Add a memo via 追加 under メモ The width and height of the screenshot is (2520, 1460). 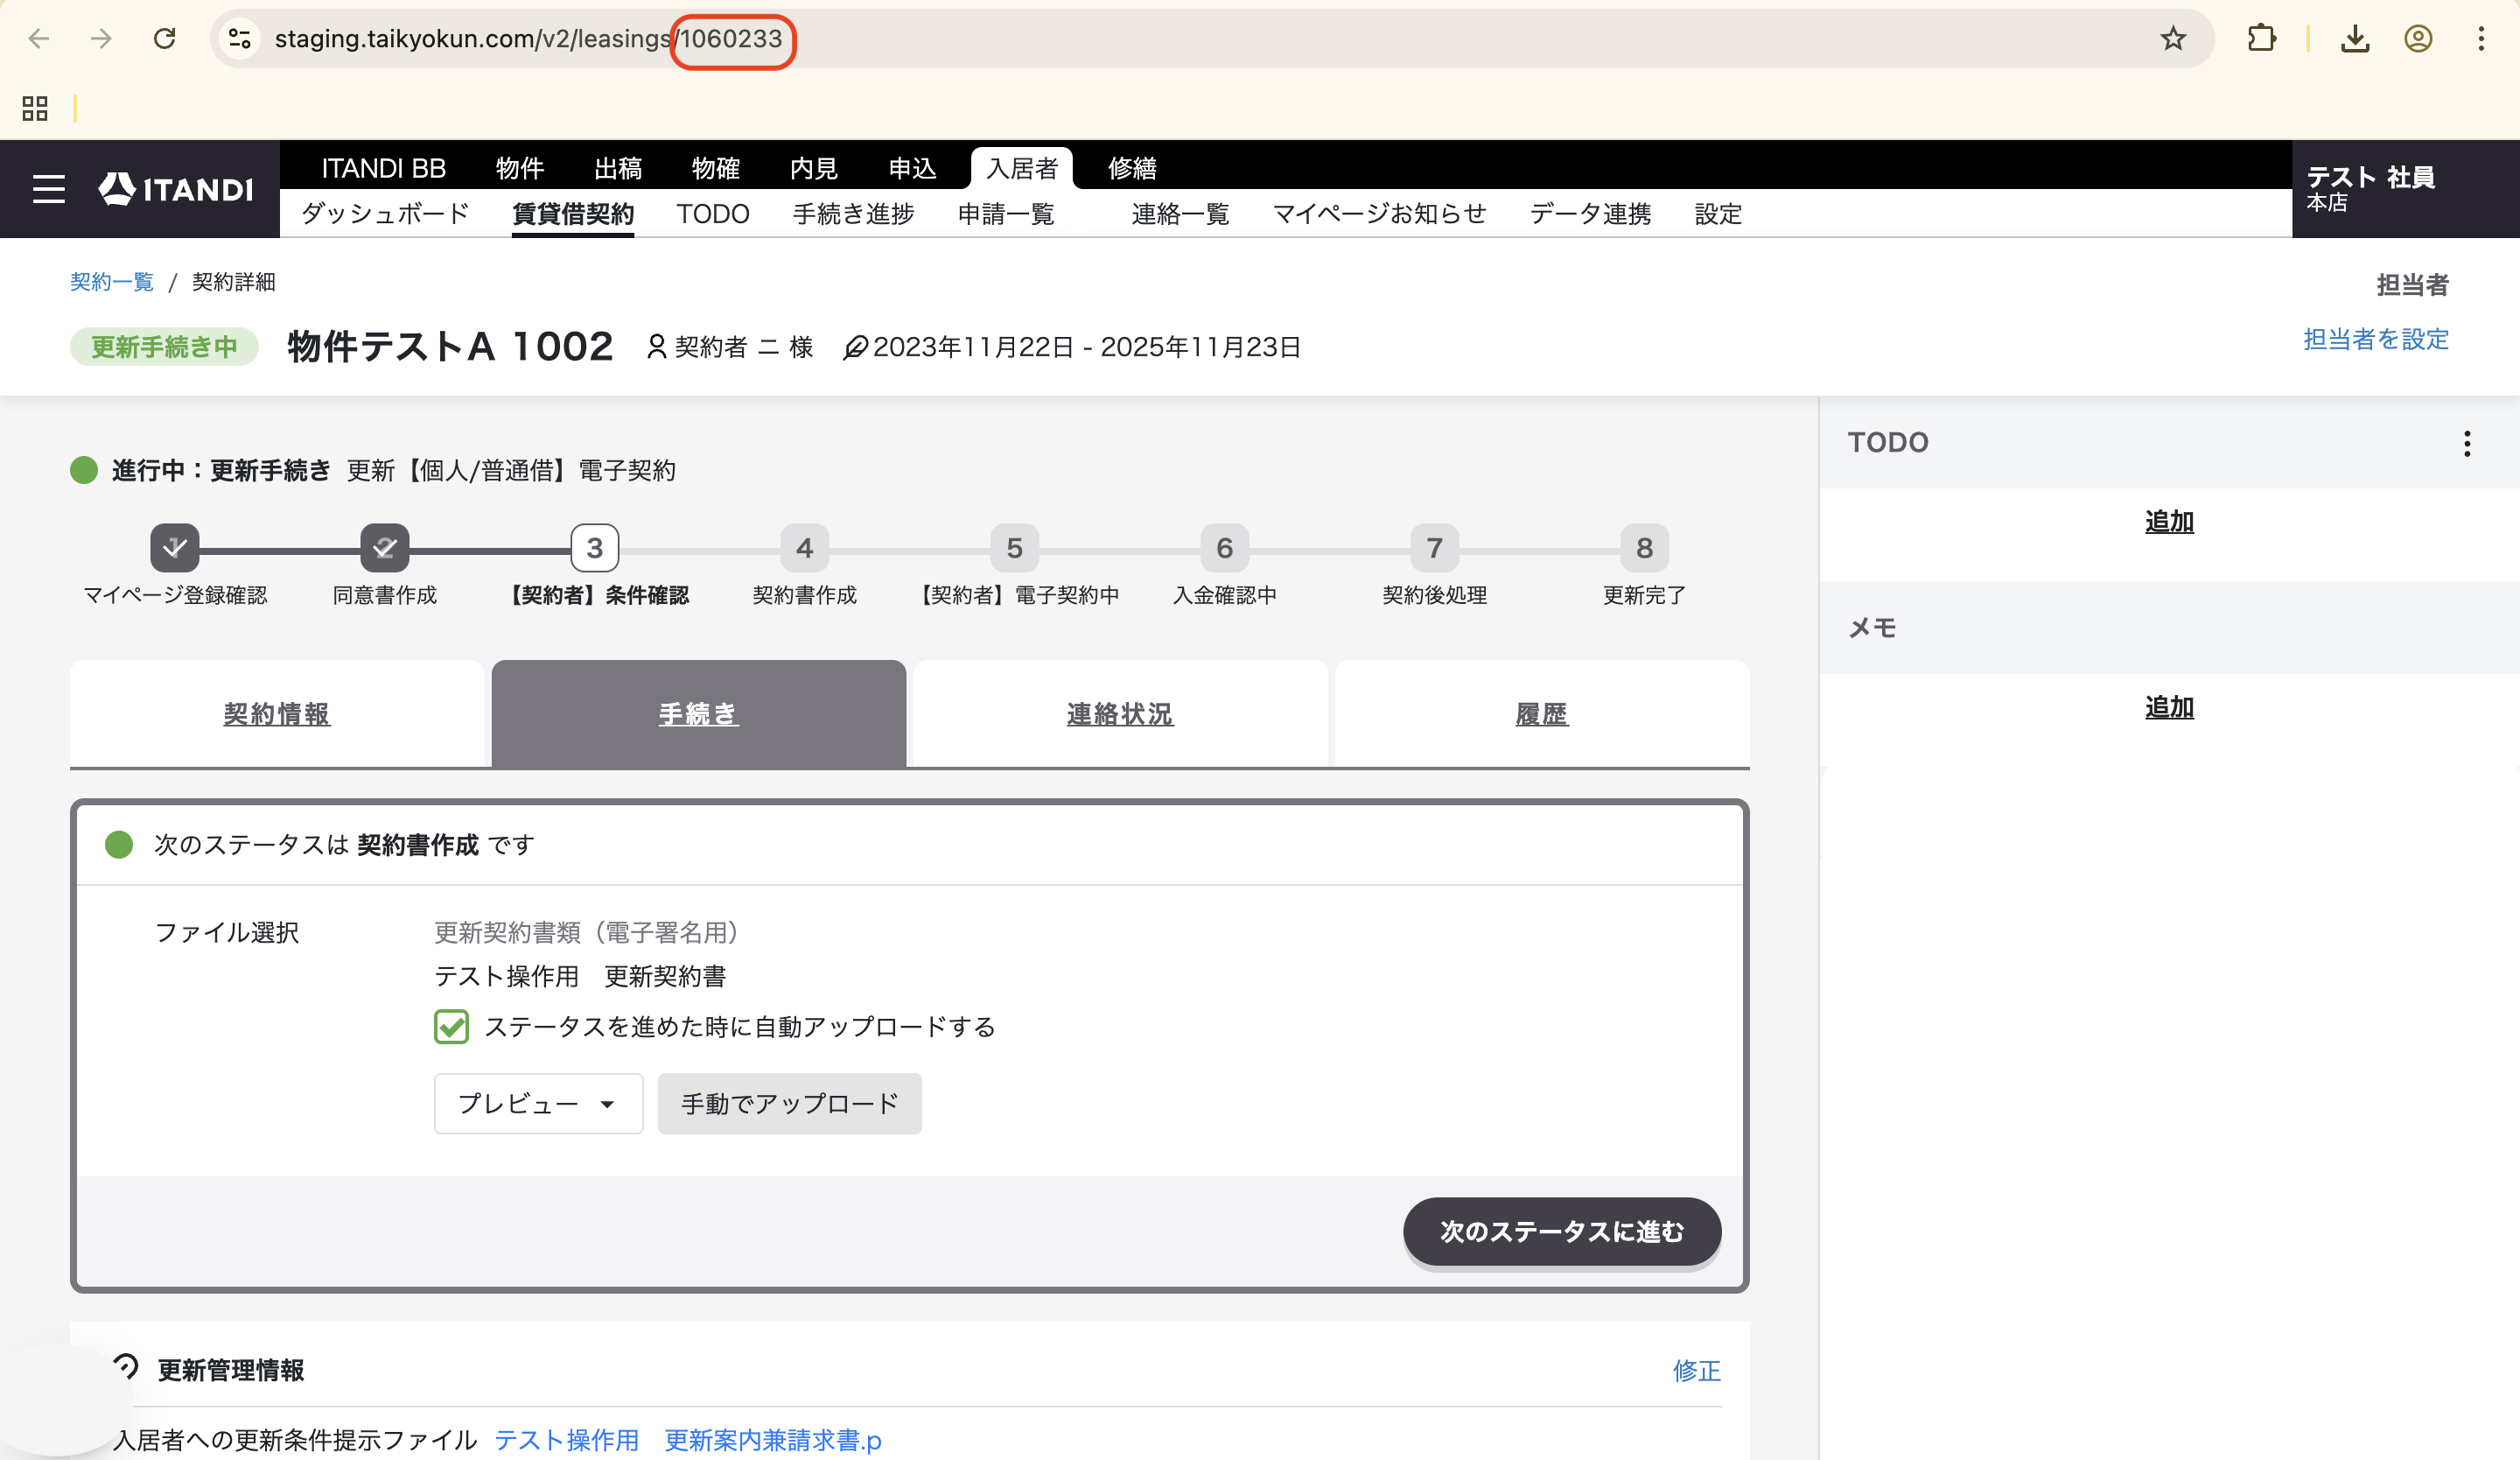click(2169, 708)
